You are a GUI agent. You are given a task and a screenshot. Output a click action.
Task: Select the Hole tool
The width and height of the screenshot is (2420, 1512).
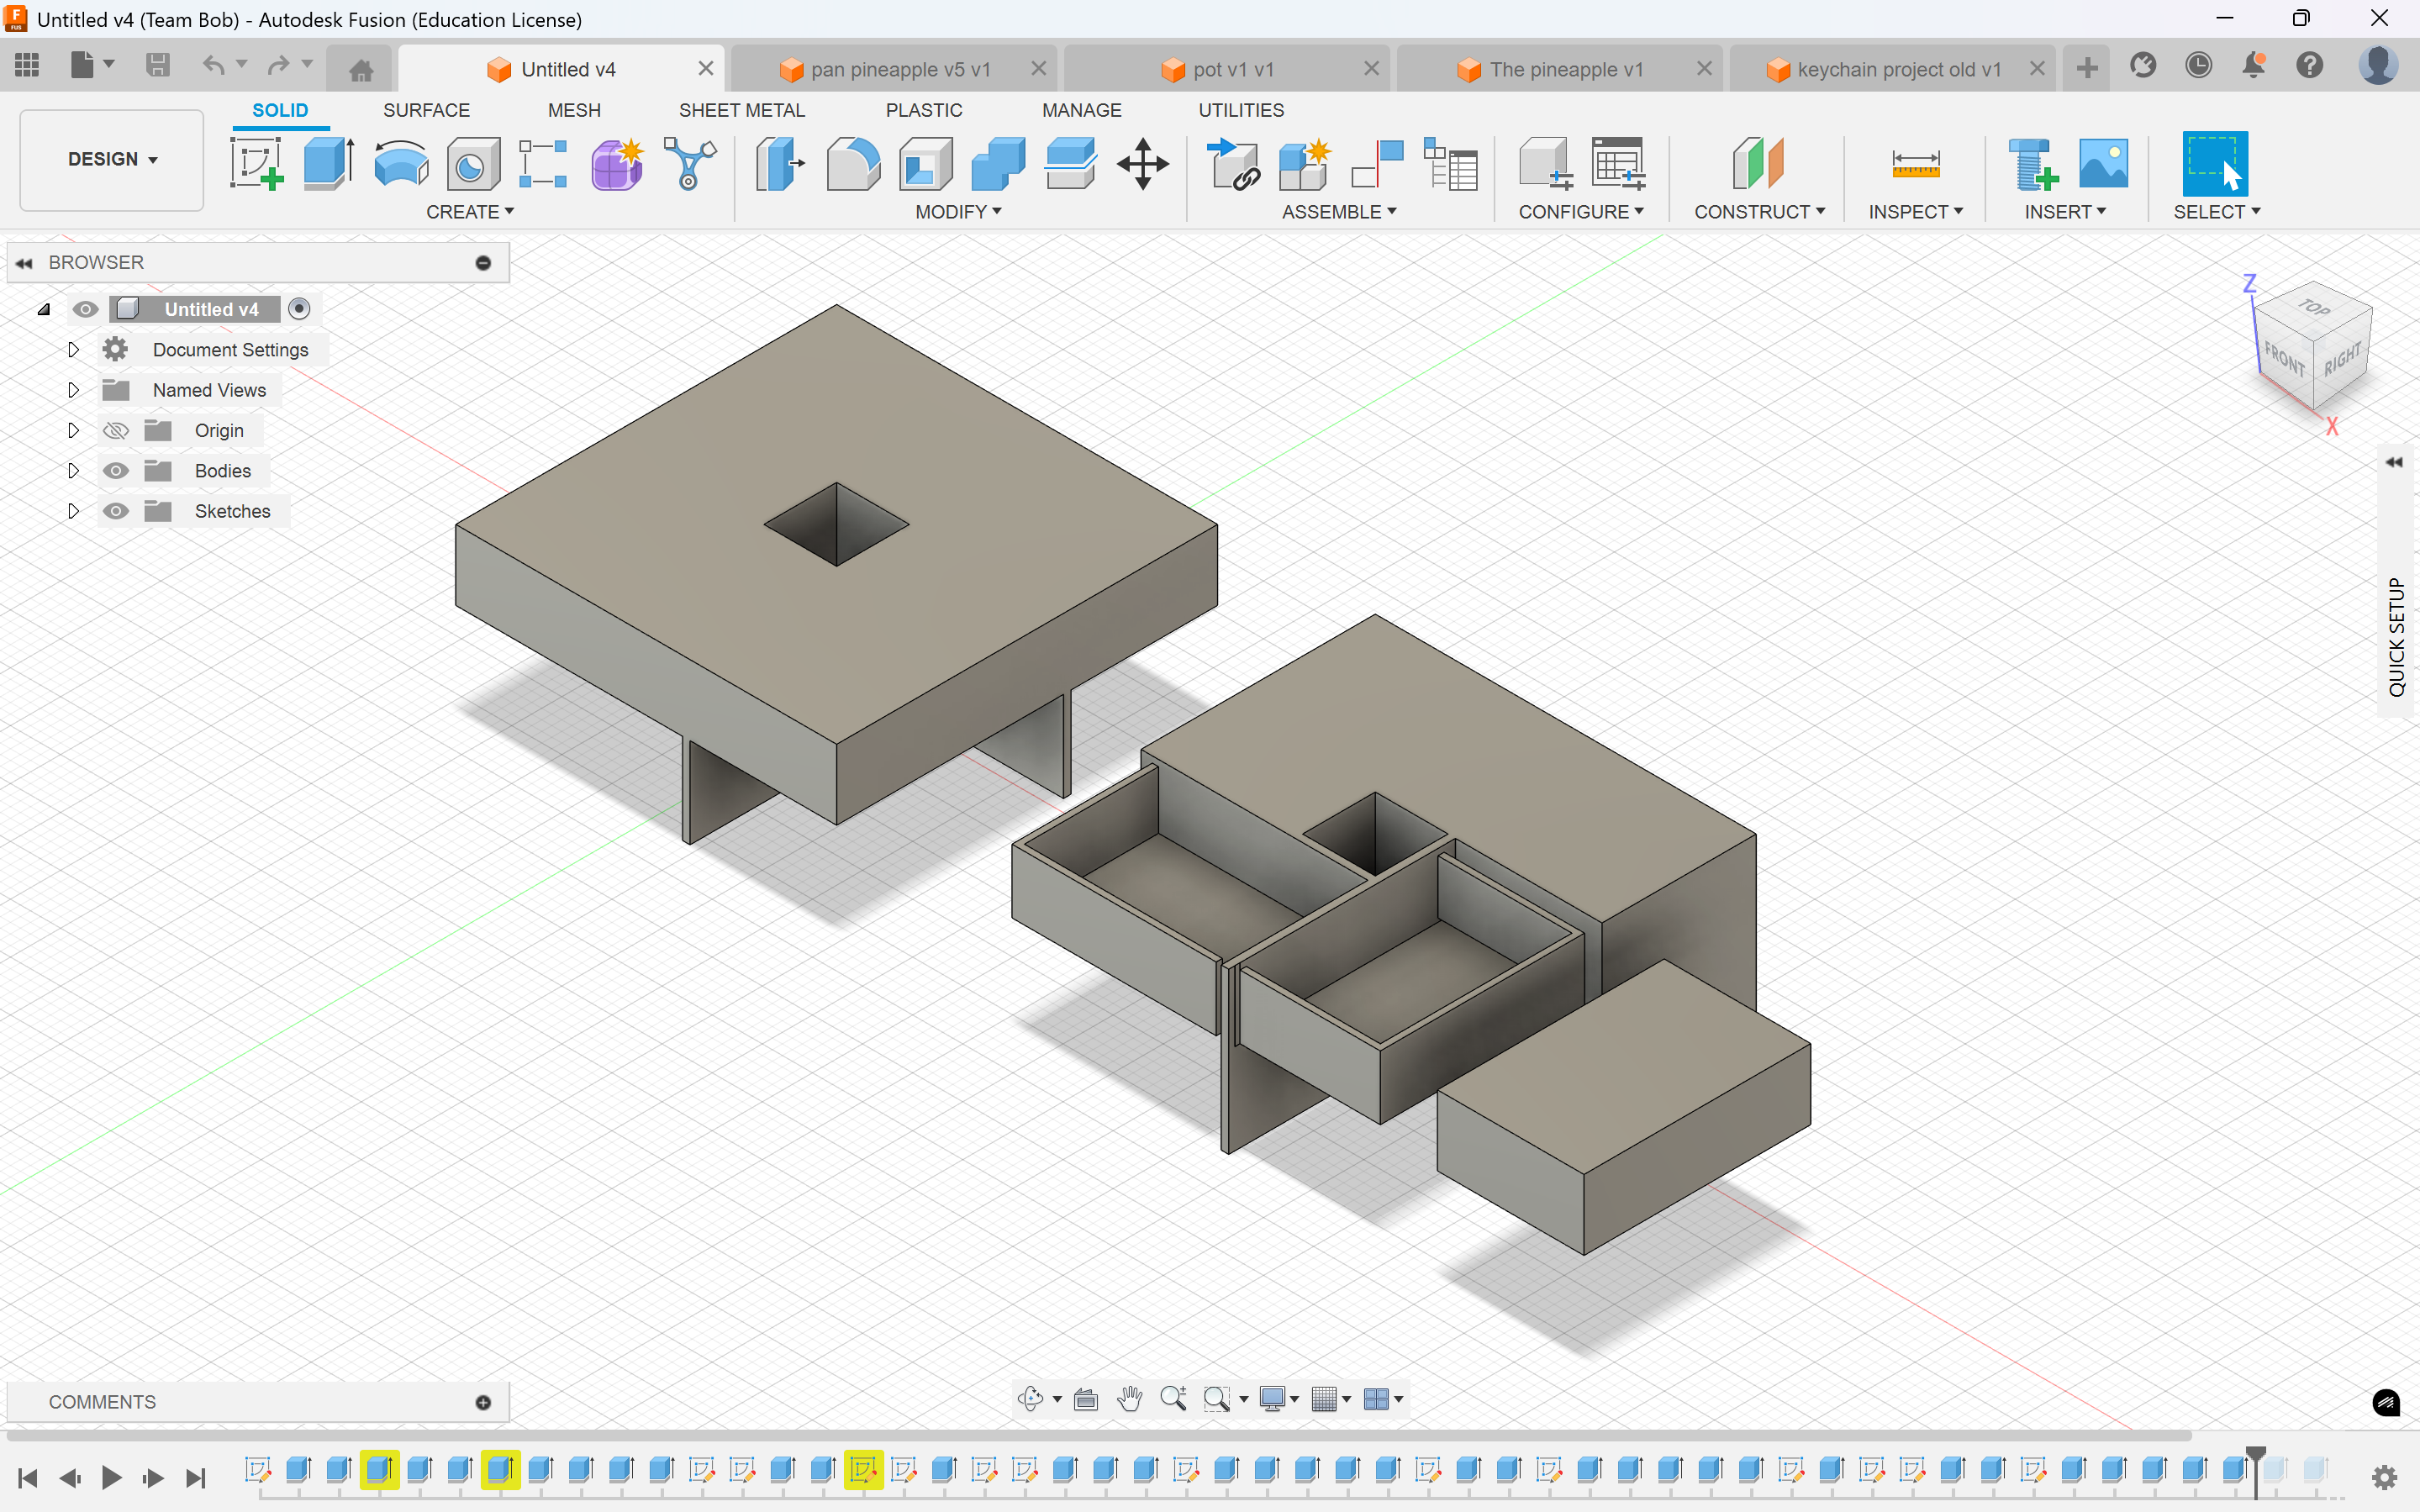point(472,164)
